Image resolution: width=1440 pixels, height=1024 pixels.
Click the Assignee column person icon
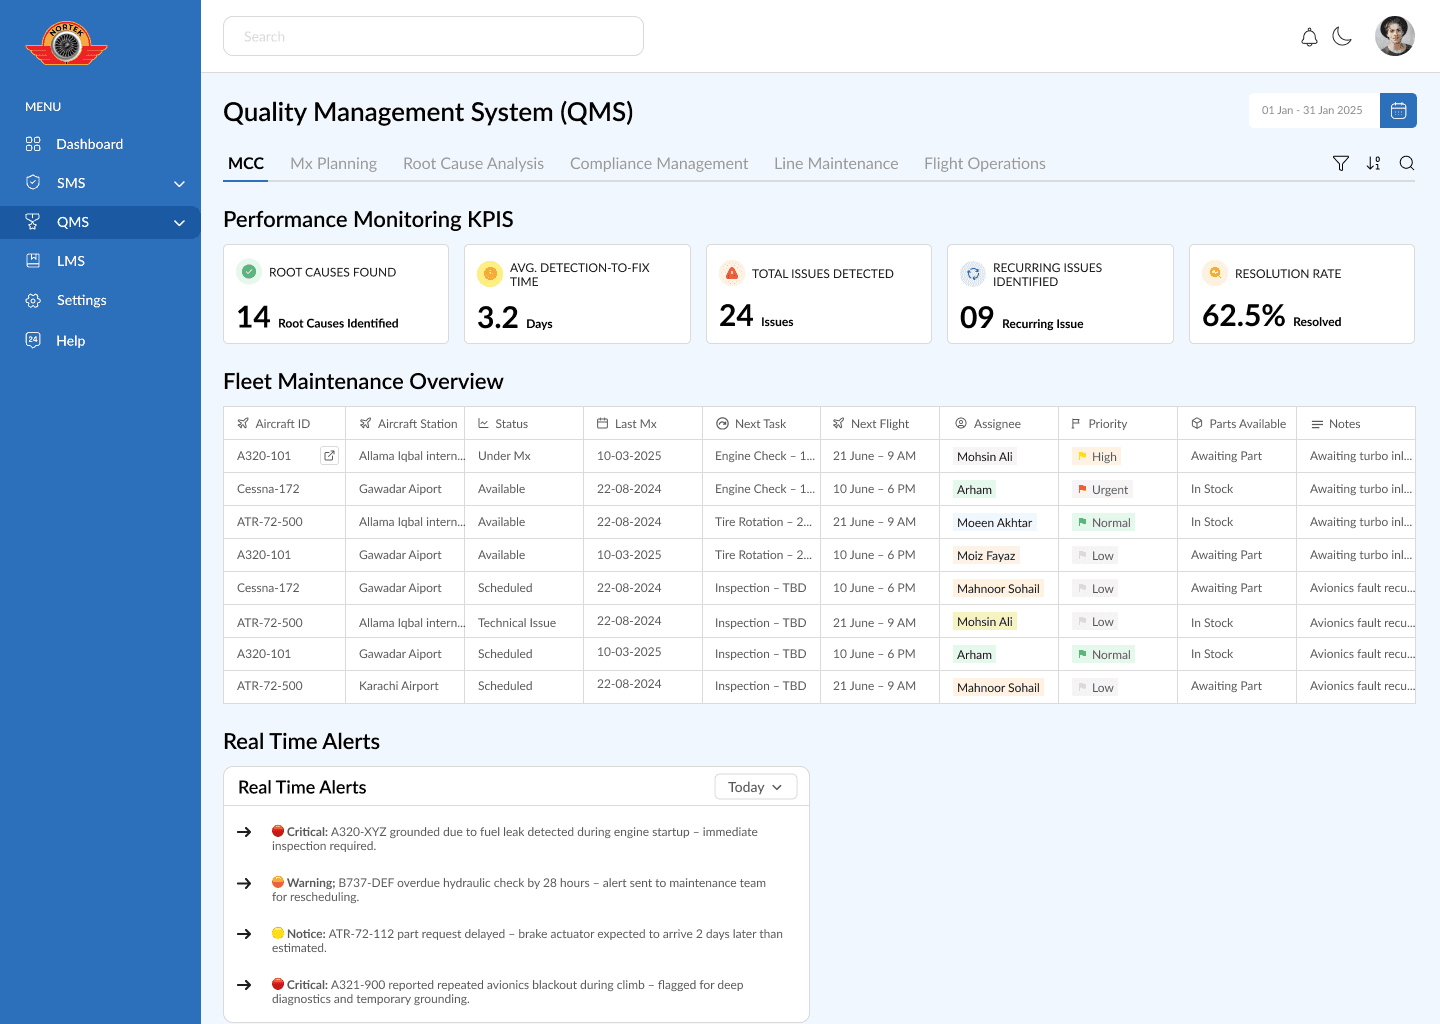click(961, 423)
